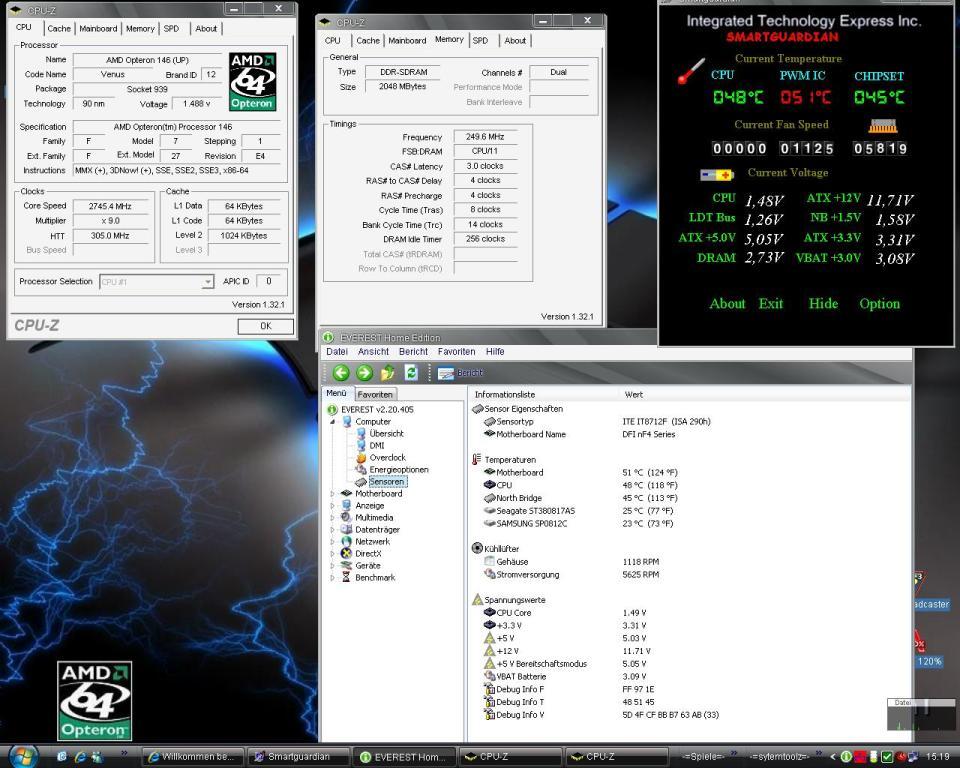Open Ansicht menu in EVEREST
Screen dimensions: 960x768
(373, 352)
